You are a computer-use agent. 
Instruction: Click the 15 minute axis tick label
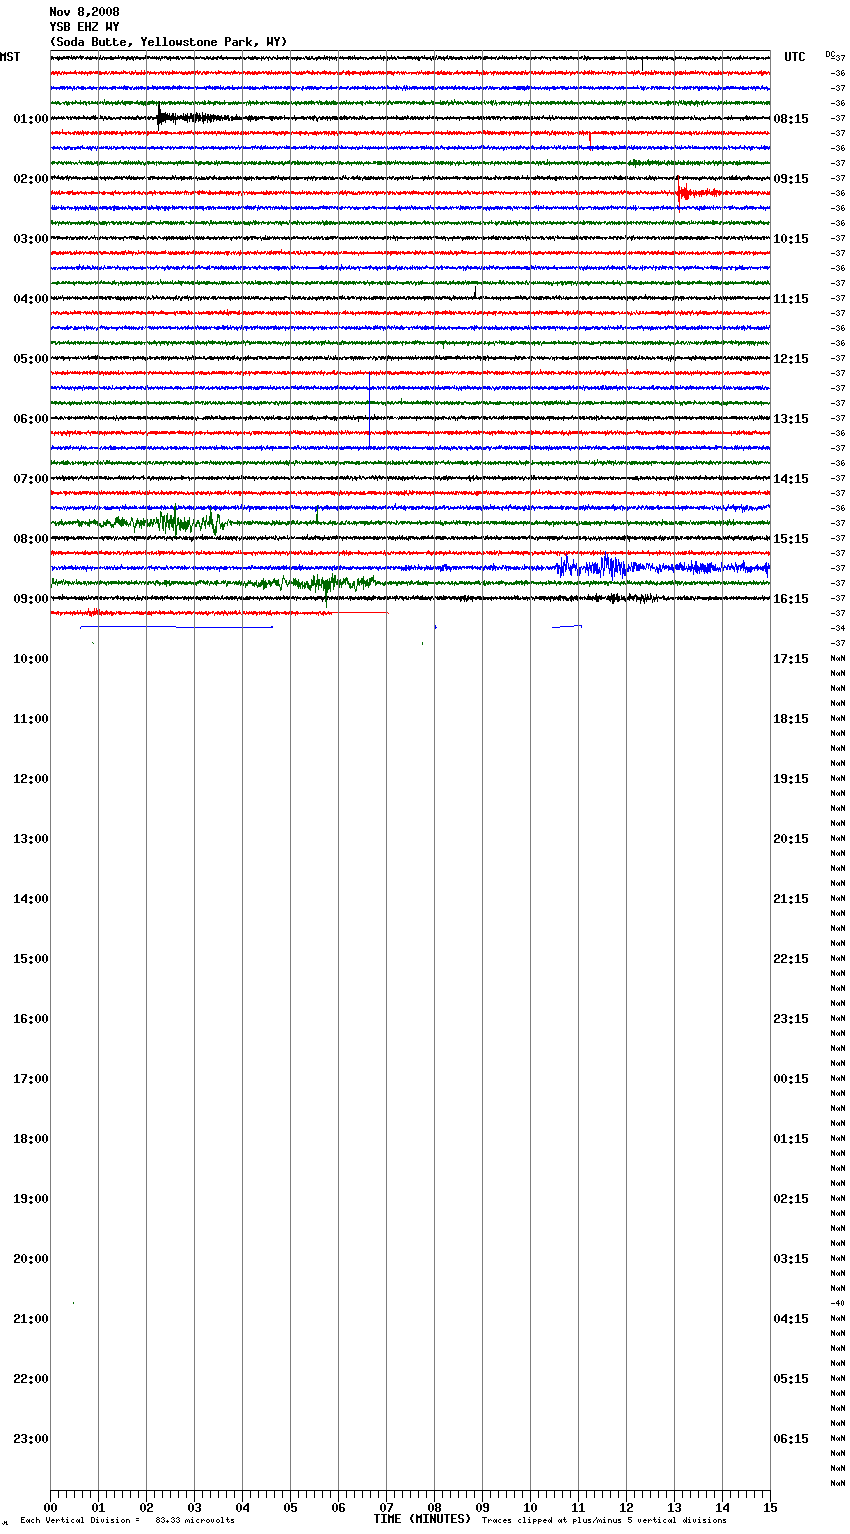coord(770,1507)
